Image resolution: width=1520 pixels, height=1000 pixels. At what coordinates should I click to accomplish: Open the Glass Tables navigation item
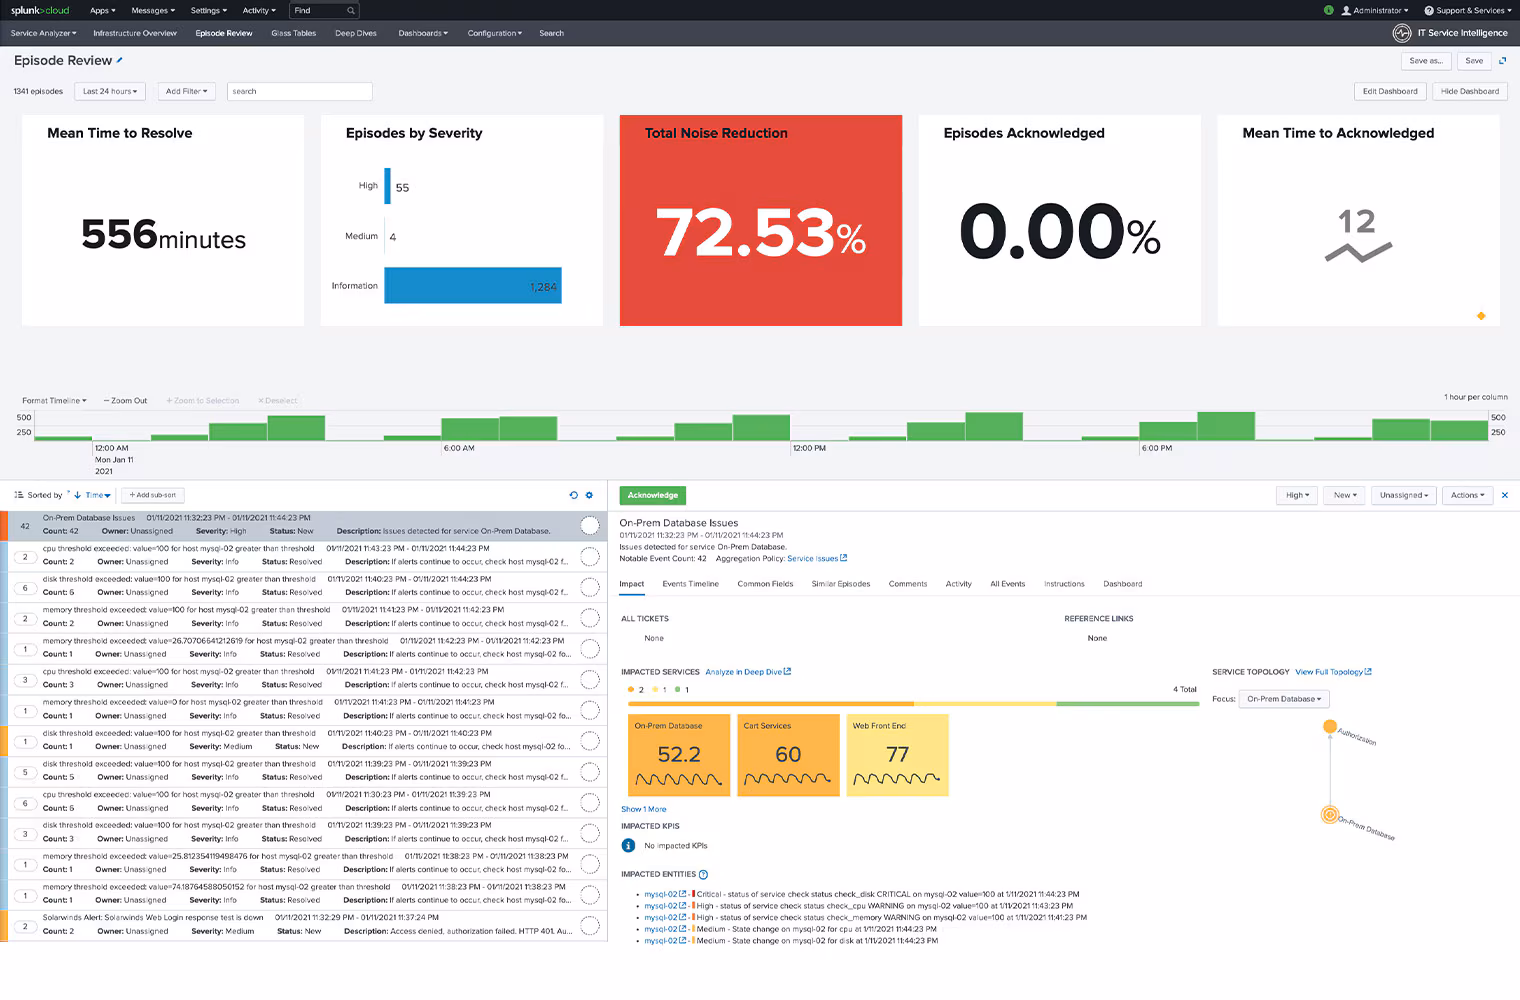tap(293, 33)
